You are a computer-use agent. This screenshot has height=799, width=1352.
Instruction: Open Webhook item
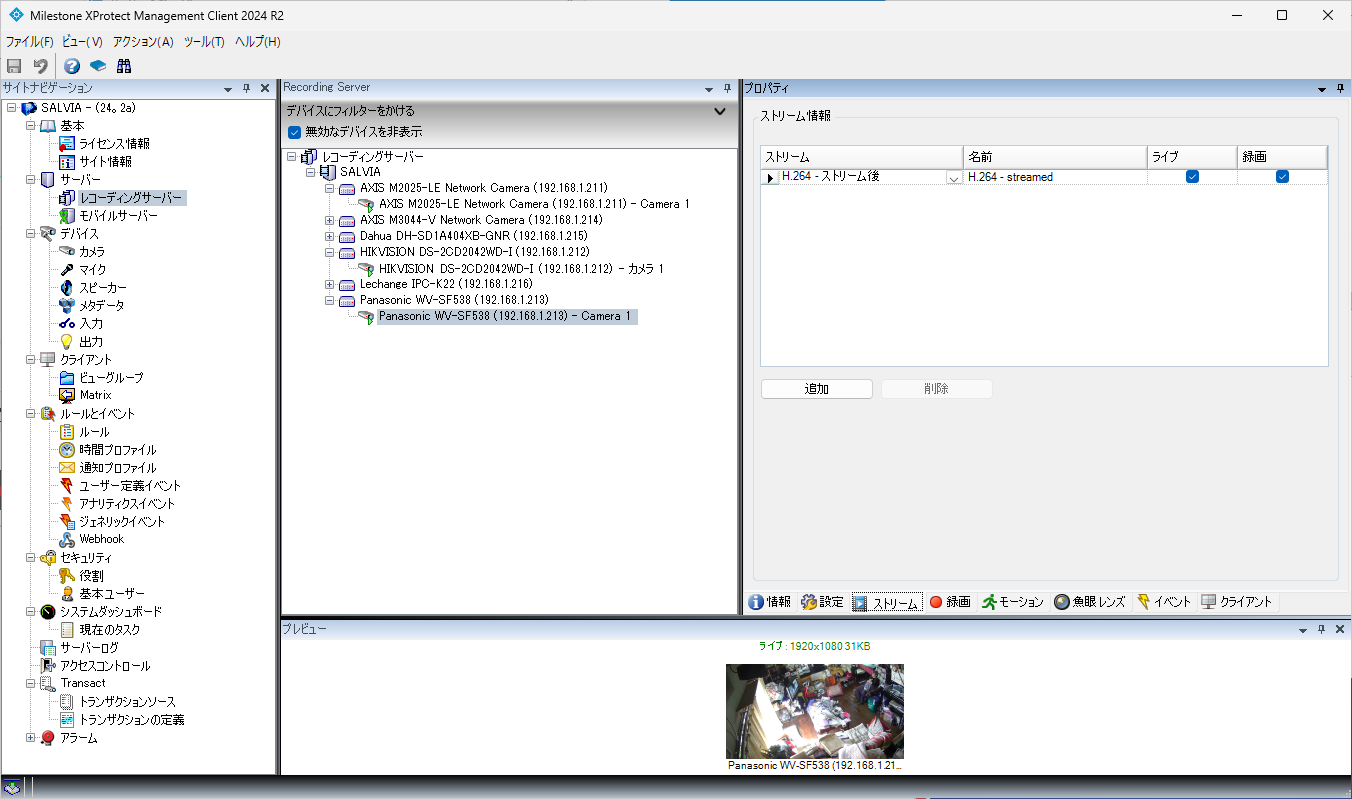point(102,539)
